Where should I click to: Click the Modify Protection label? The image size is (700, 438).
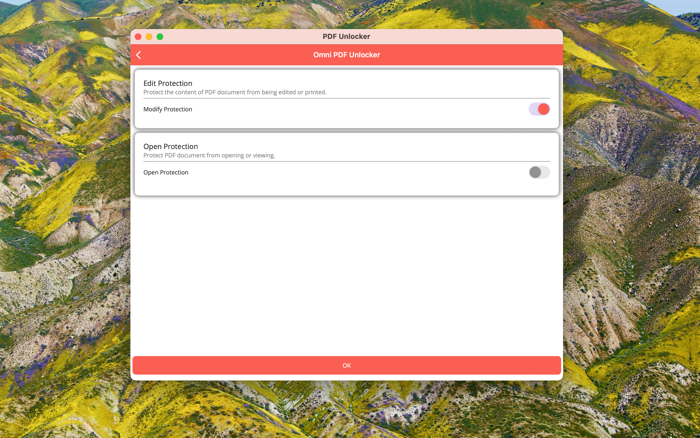tap(168, 109)
